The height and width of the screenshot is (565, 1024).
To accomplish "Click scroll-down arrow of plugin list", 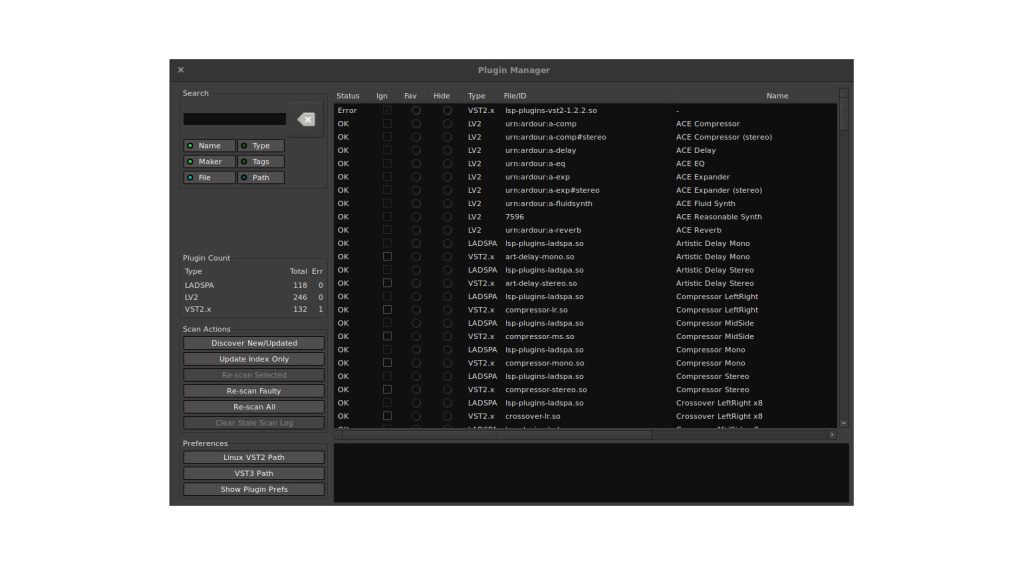I will point(843,423).
